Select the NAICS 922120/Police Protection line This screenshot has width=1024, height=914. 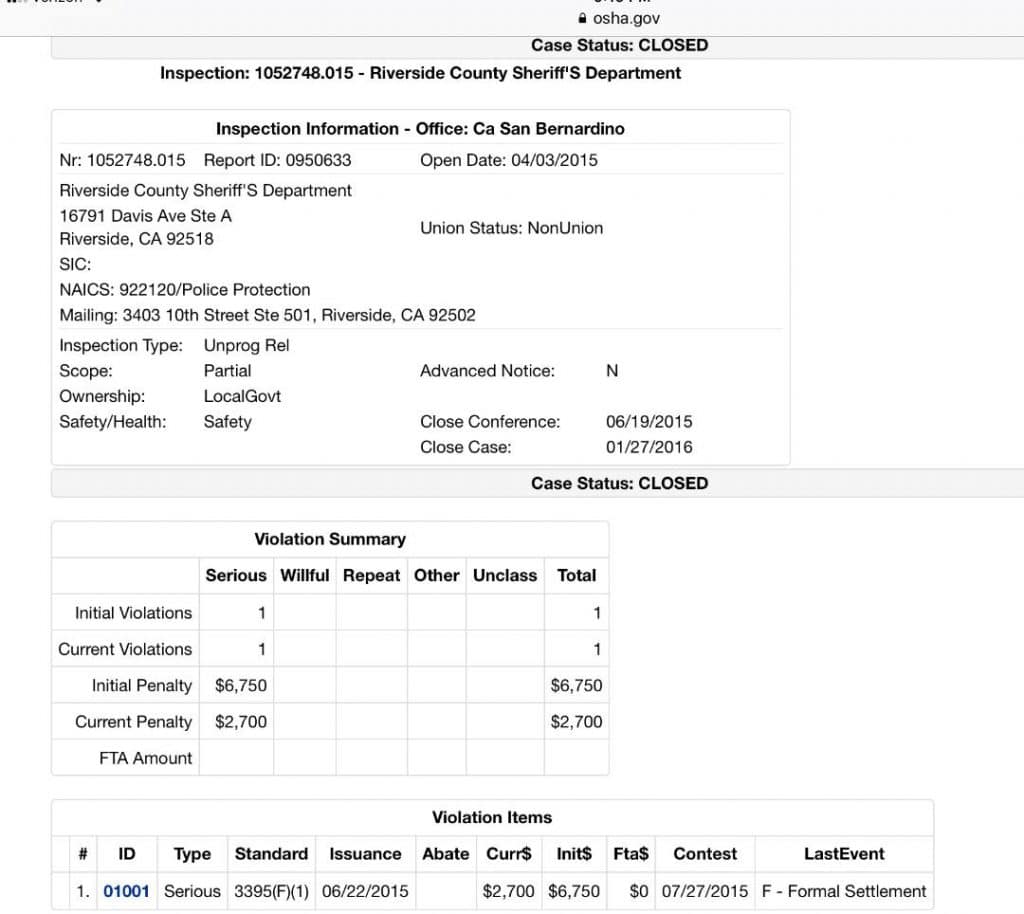pyautogui.click(x=185, y=290)
